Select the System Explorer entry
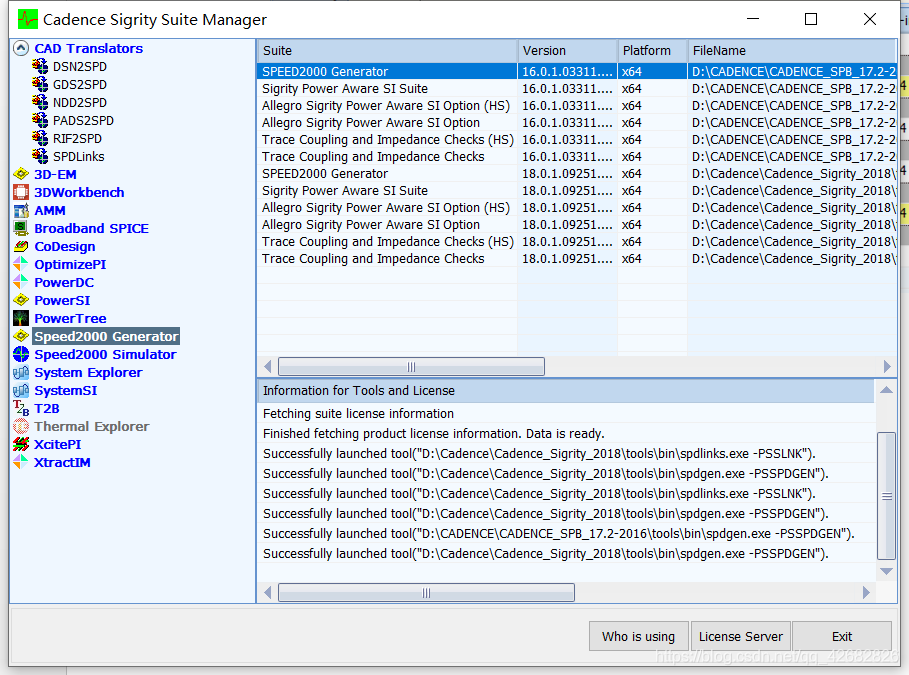 tap(88, 372)
